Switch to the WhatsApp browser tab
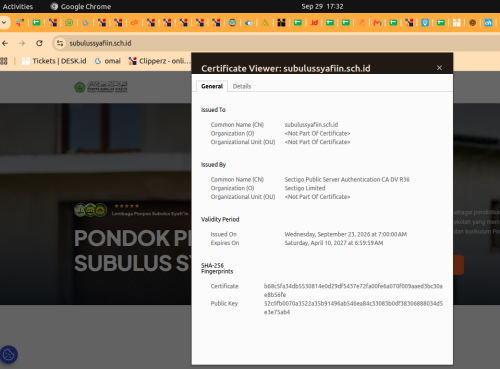This screenshot has width=500, height=369. click(69, 23)
